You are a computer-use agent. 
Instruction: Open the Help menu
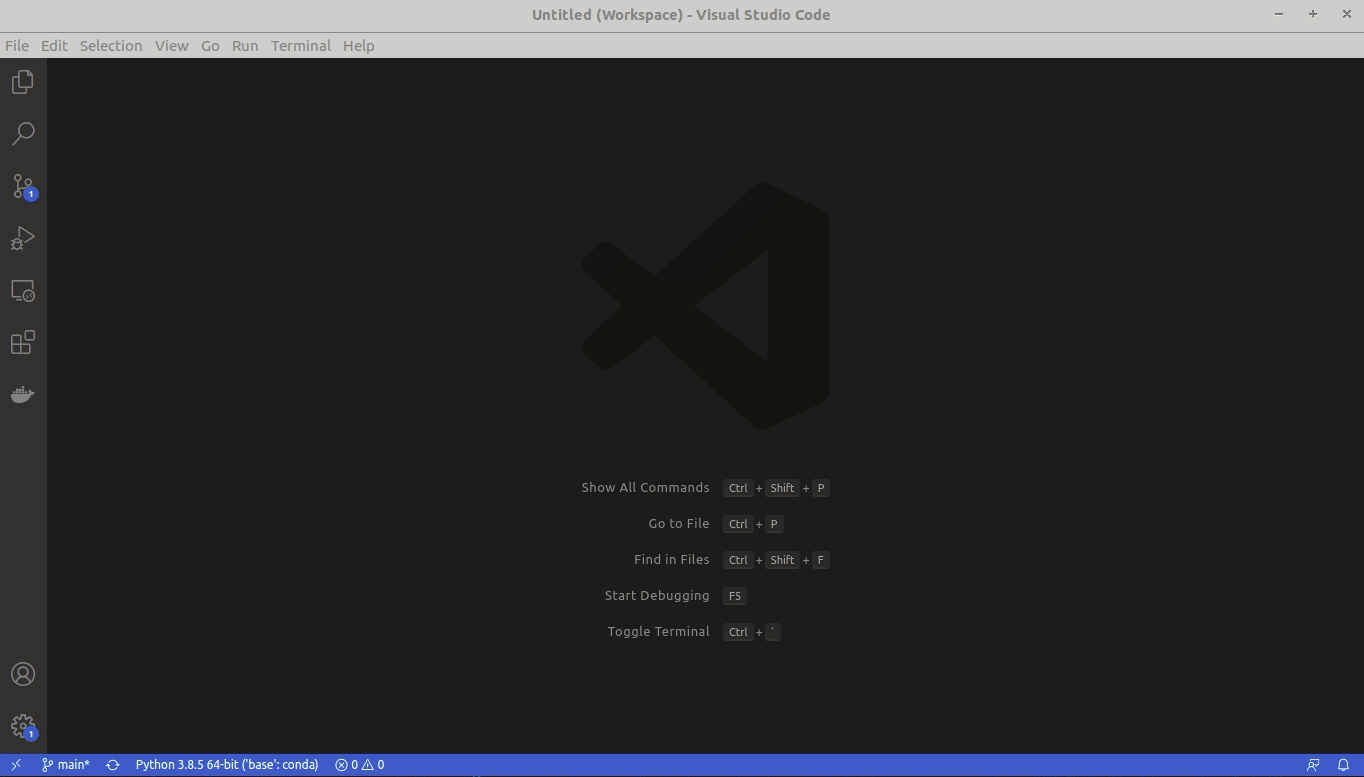click(x=359, y=46)
